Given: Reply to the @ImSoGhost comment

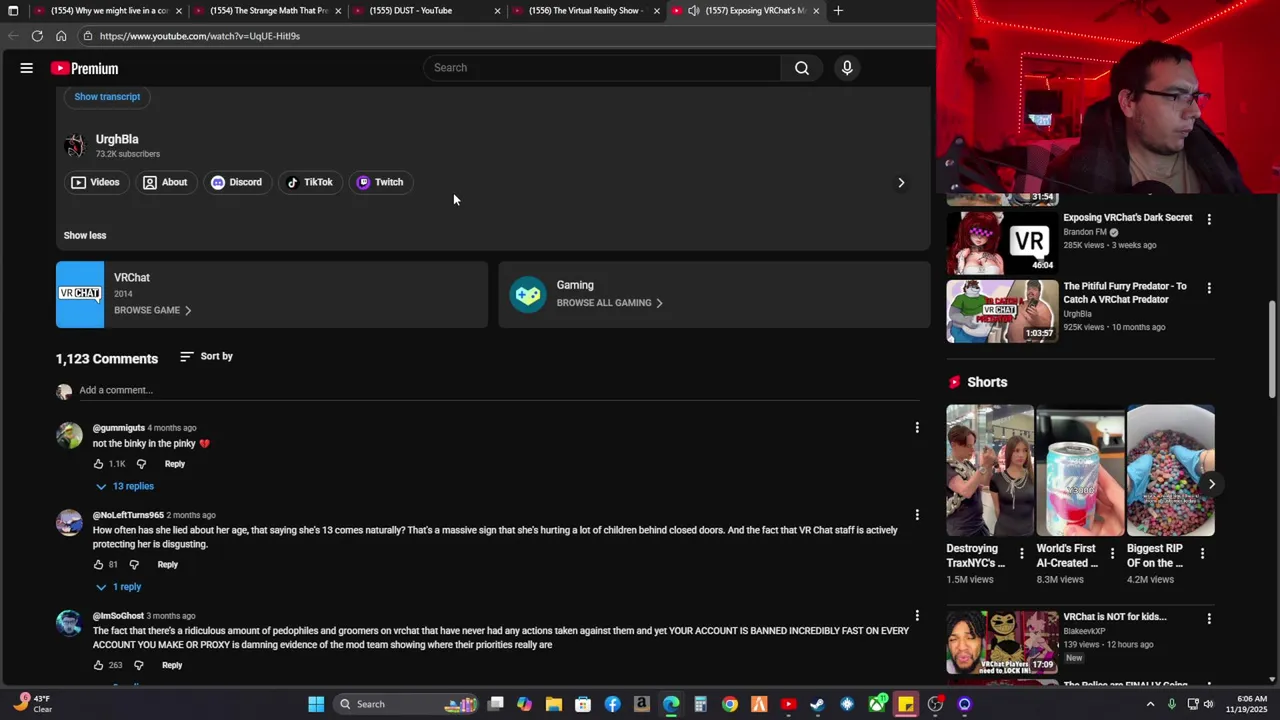Looking at the screenshot, I should [x=172, y=665].
